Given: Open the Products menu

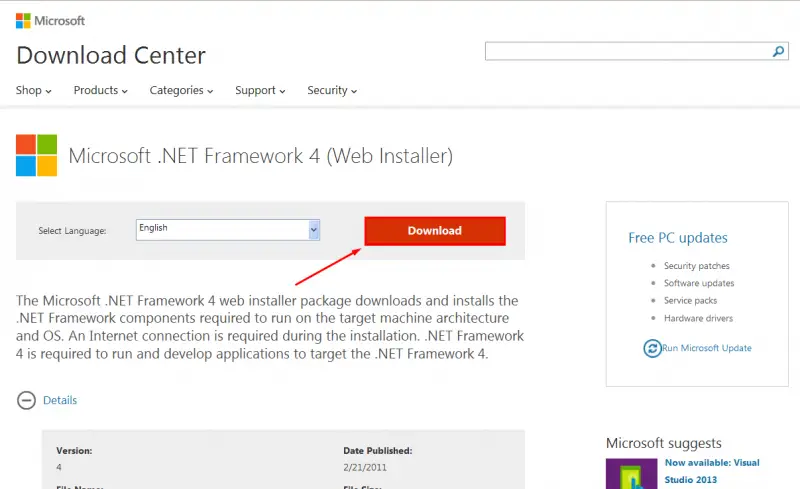Looking at the screenshot, I should point(101,90).
